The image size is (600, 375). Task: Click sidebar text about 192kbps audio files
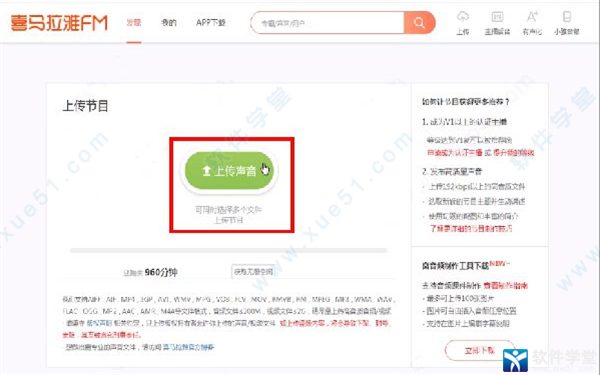pos(477,187)
